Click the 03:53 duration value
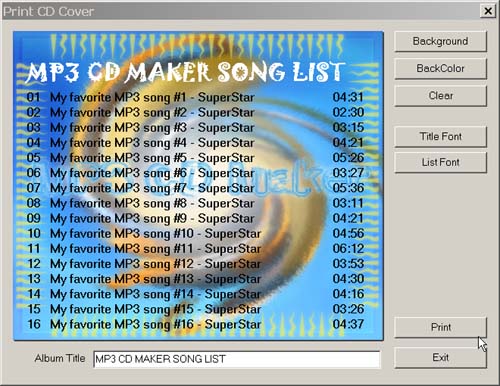 tap(348, 264)
